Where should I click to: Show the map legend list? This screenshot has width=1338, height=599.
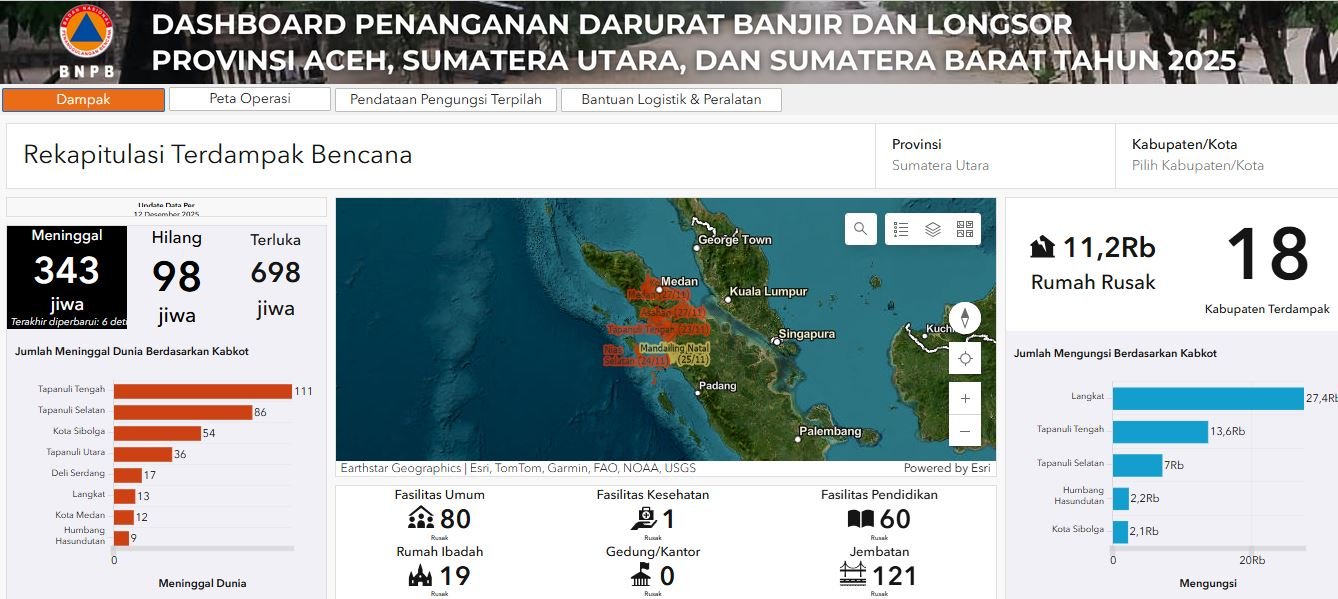click(x=901, y=229)
